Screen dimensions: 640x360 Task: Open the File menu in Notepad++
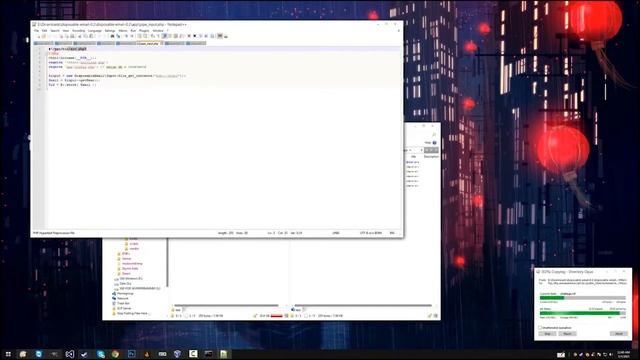[36, 31]
